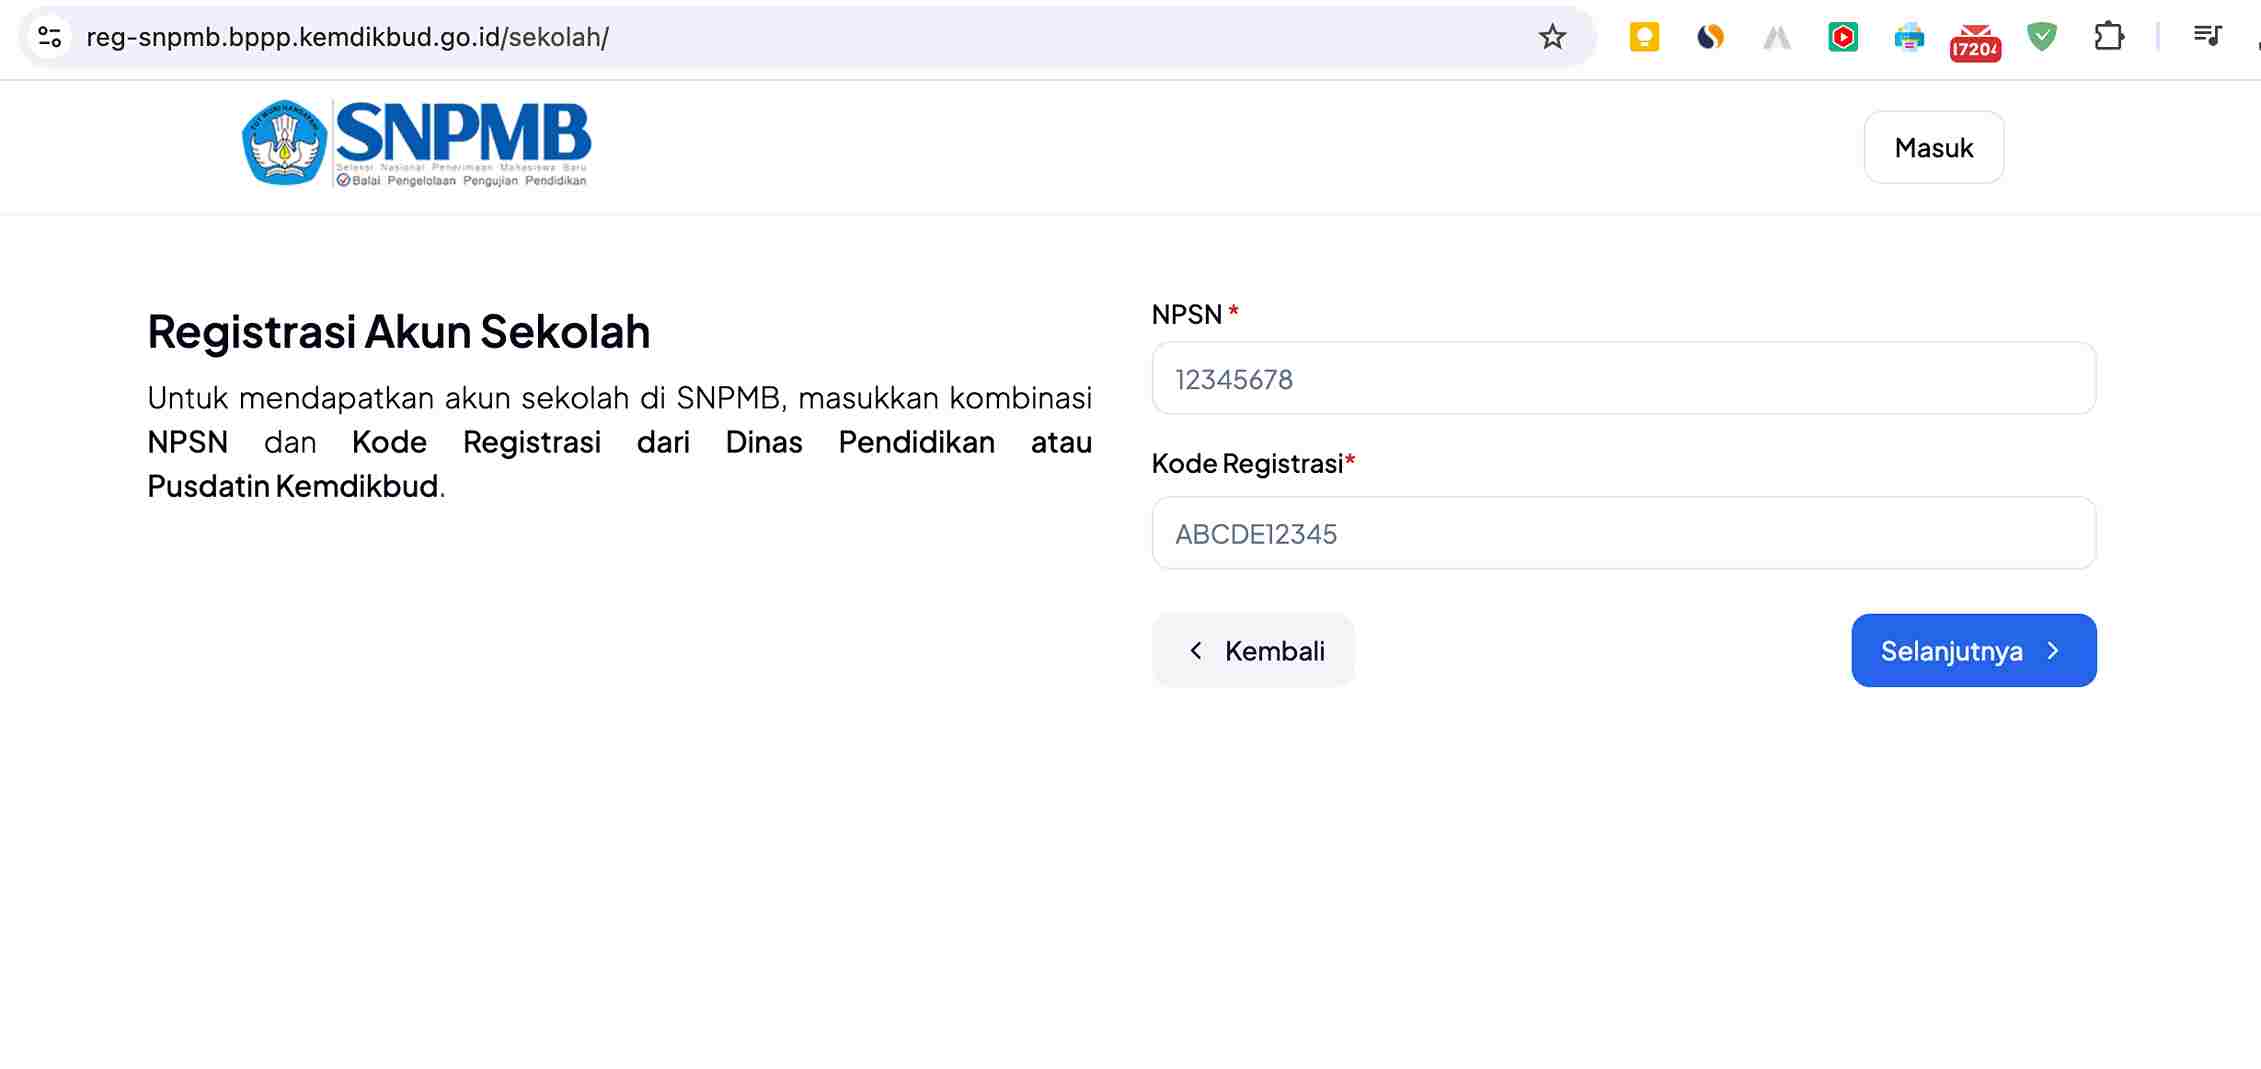2261x1069 pixels.
Task: Click the Kode Registrasi input field
Action: [1622, 533]
